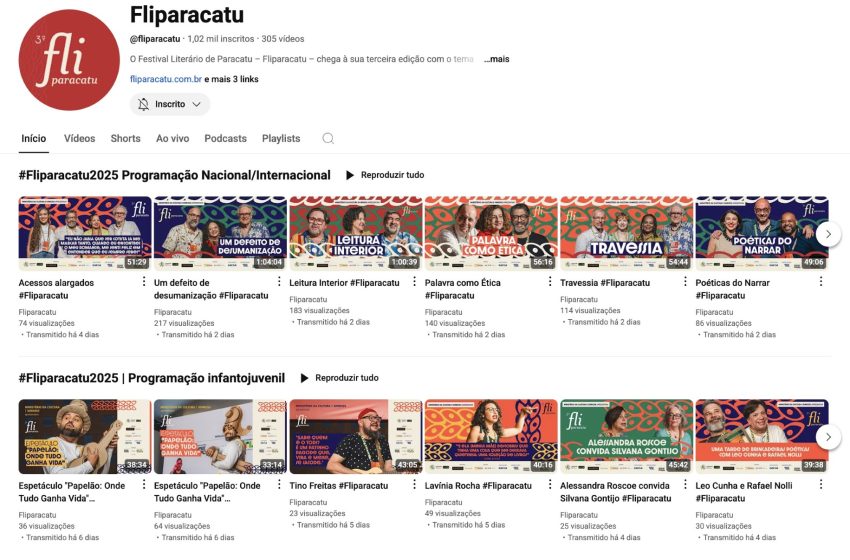Open the Acessos alargados video thumbnail
850x560 pixels.
(x=85, y=233)
